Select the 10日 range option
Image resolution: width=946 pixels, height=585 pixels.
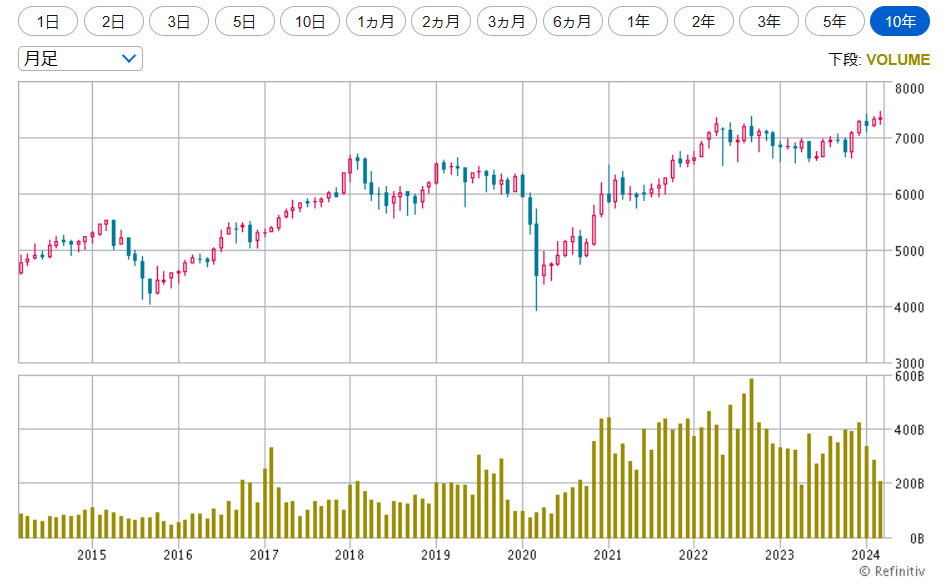(x=310, y=21)
